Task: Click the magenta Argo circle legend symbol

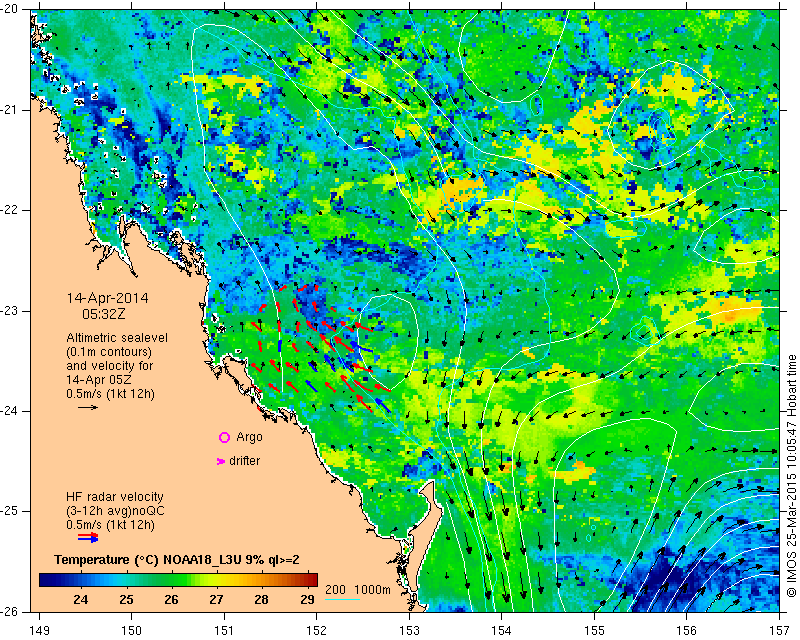Action: 224,437
